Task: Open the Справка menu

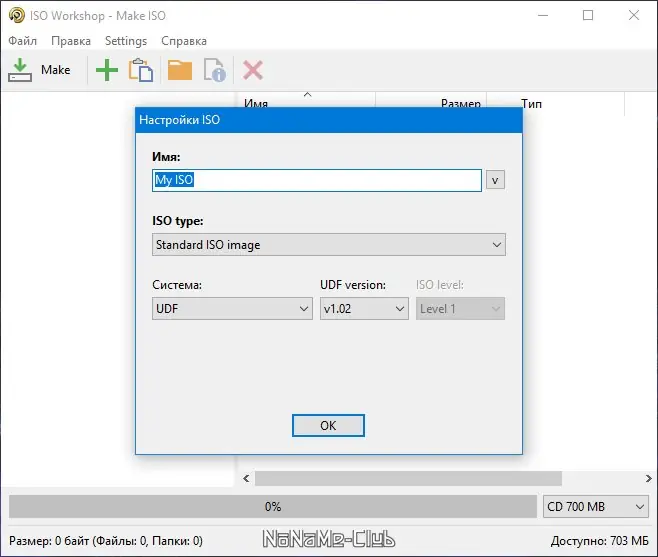Action: click(184, 41)
